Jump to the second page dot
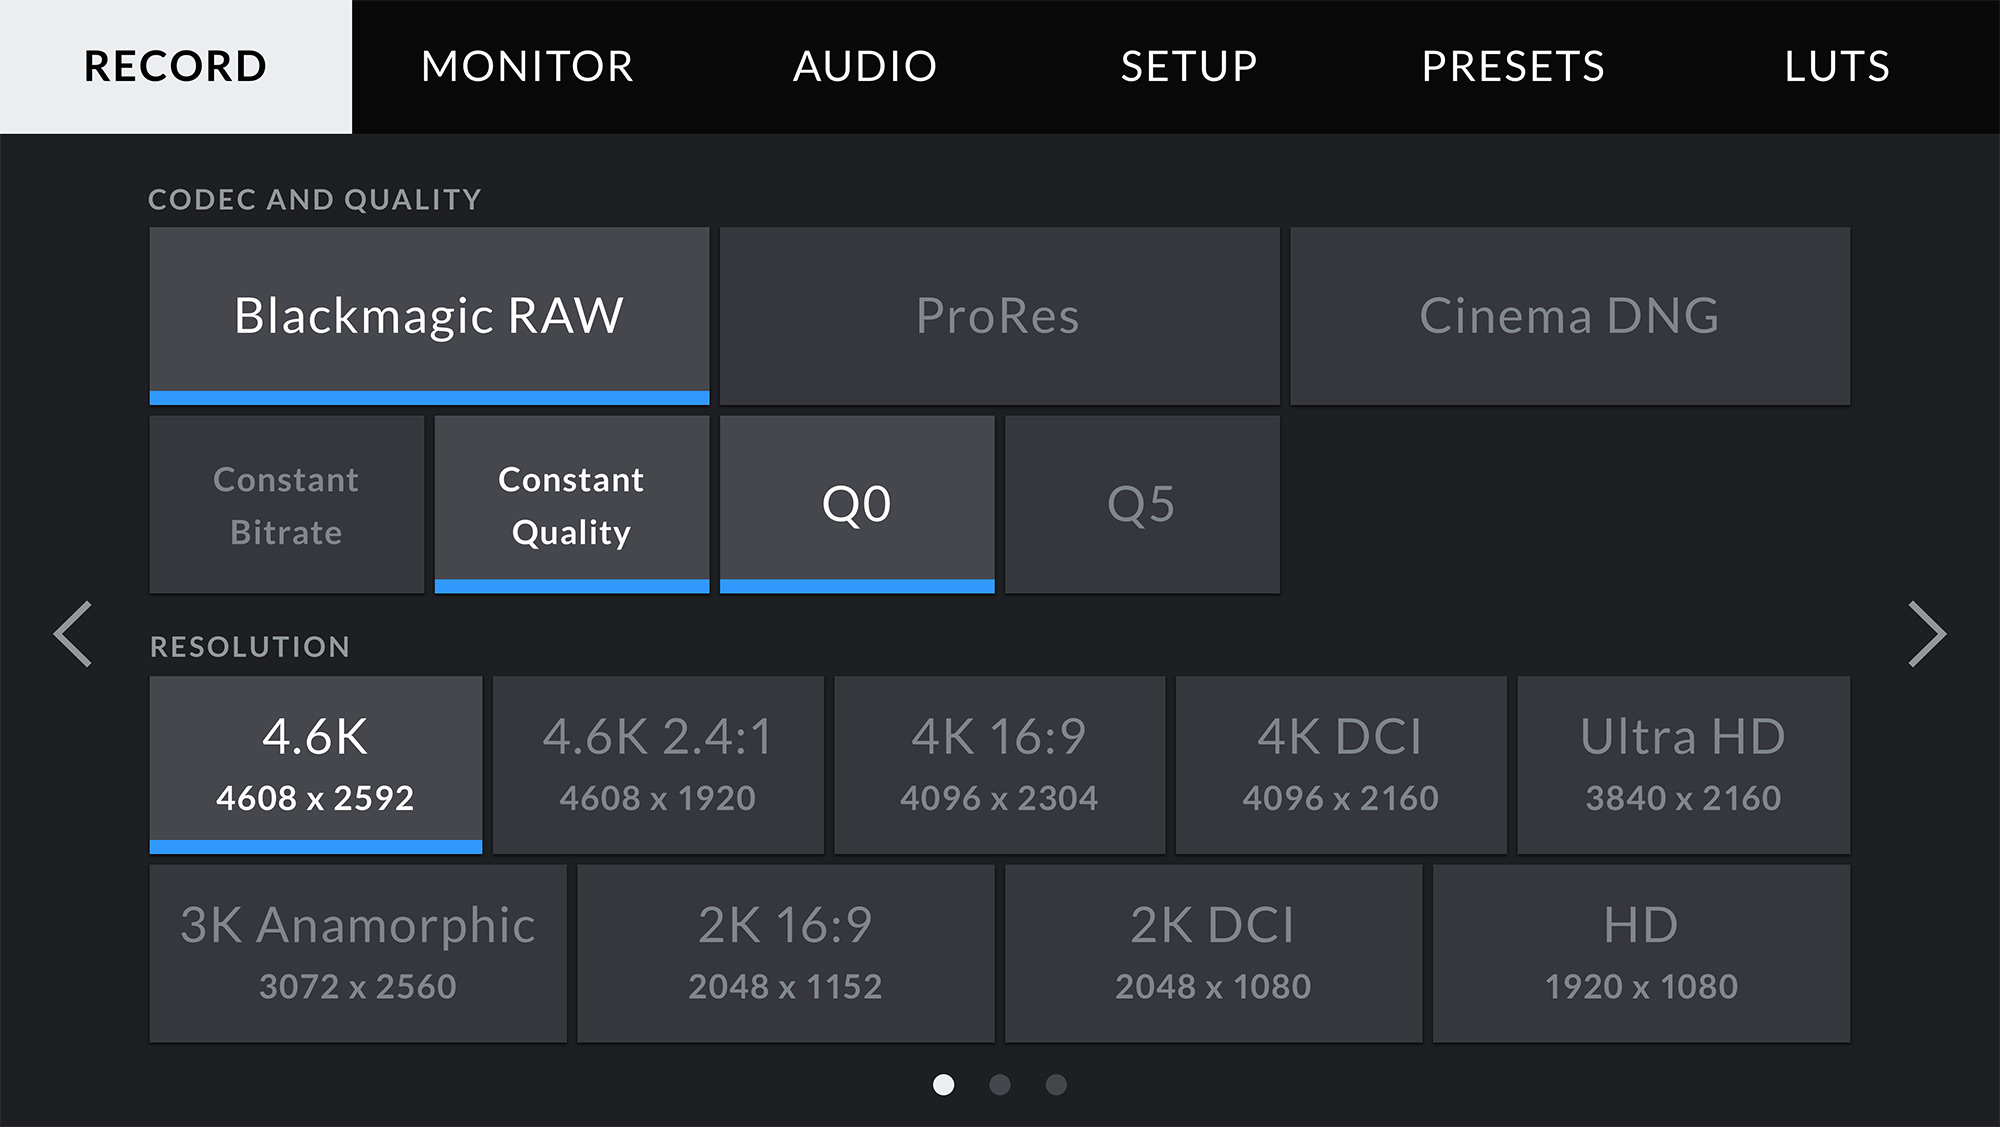The width and height of the screenshot is (2000, 1127). [x=1001, y=1084]
